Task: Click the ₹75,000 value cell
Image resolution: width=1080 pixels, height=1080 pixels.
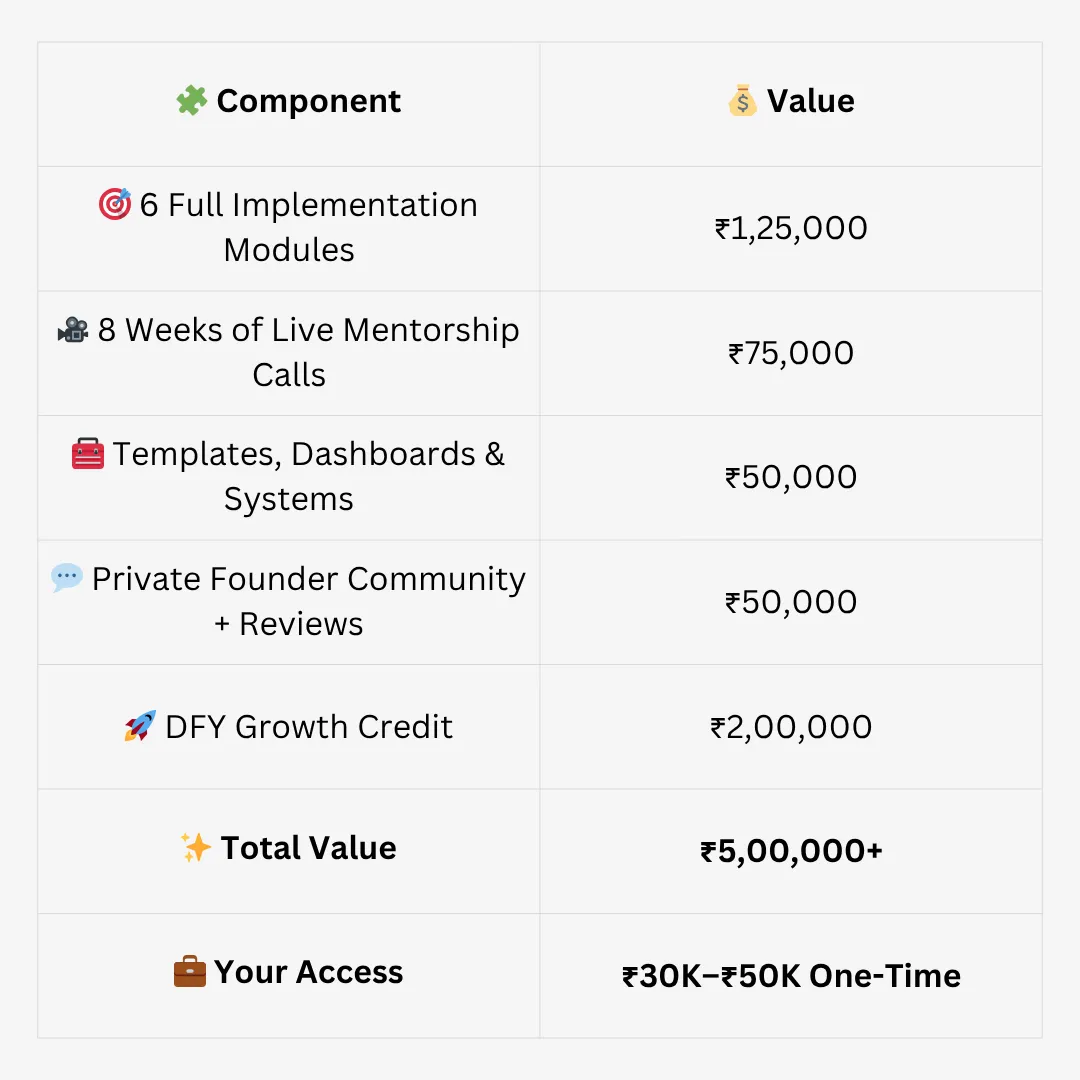Action: [791, 353]
